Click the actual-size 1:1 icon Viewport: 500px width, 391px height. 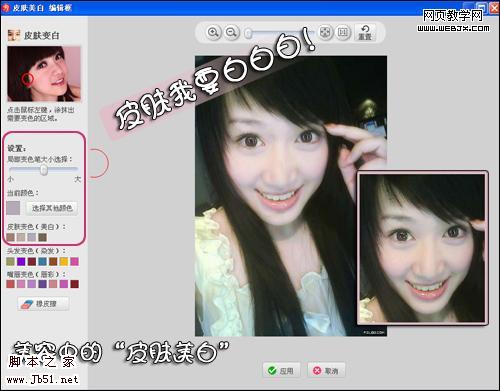pyautogui.click(x=343, y=32)
